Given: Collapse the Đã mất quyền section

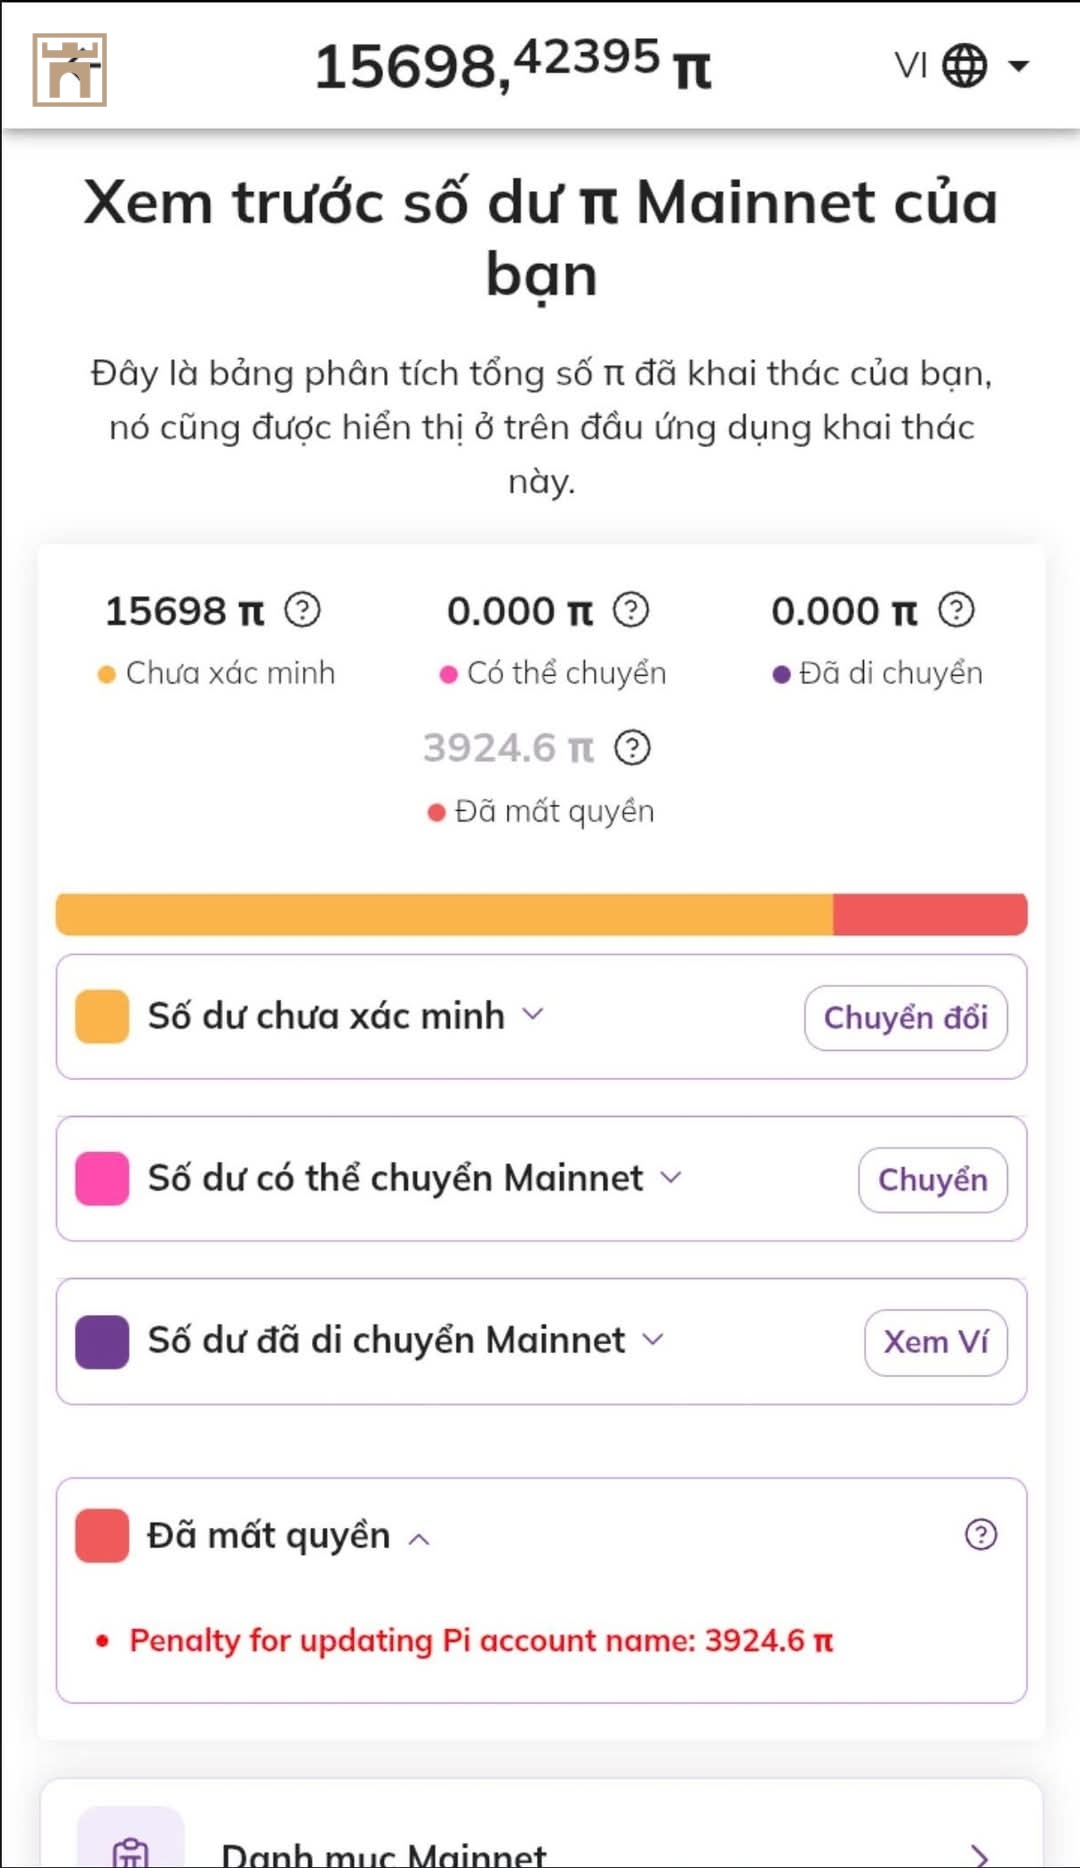Looking at the screenshot, I should click(x=419, y=1538).
